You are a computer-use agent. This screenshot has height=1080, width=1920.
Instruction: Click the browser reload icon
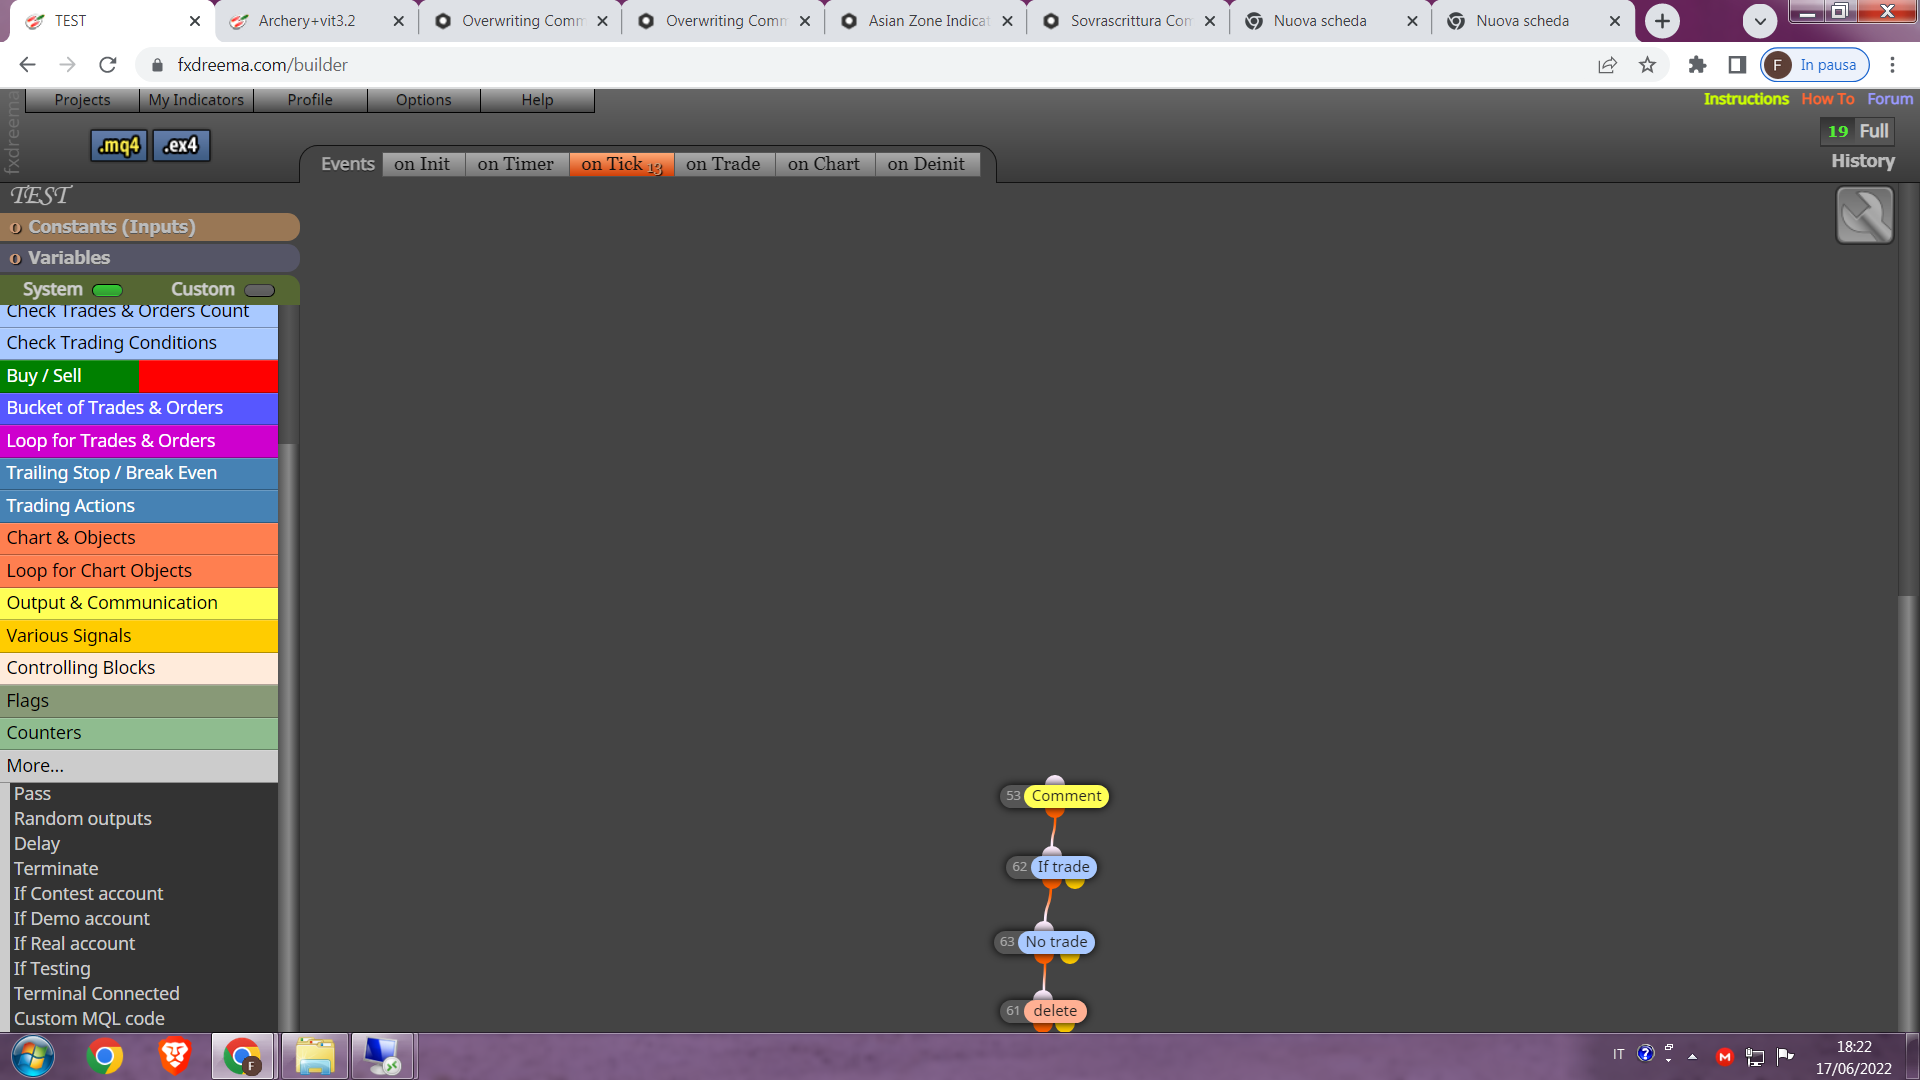coord(108,65)
